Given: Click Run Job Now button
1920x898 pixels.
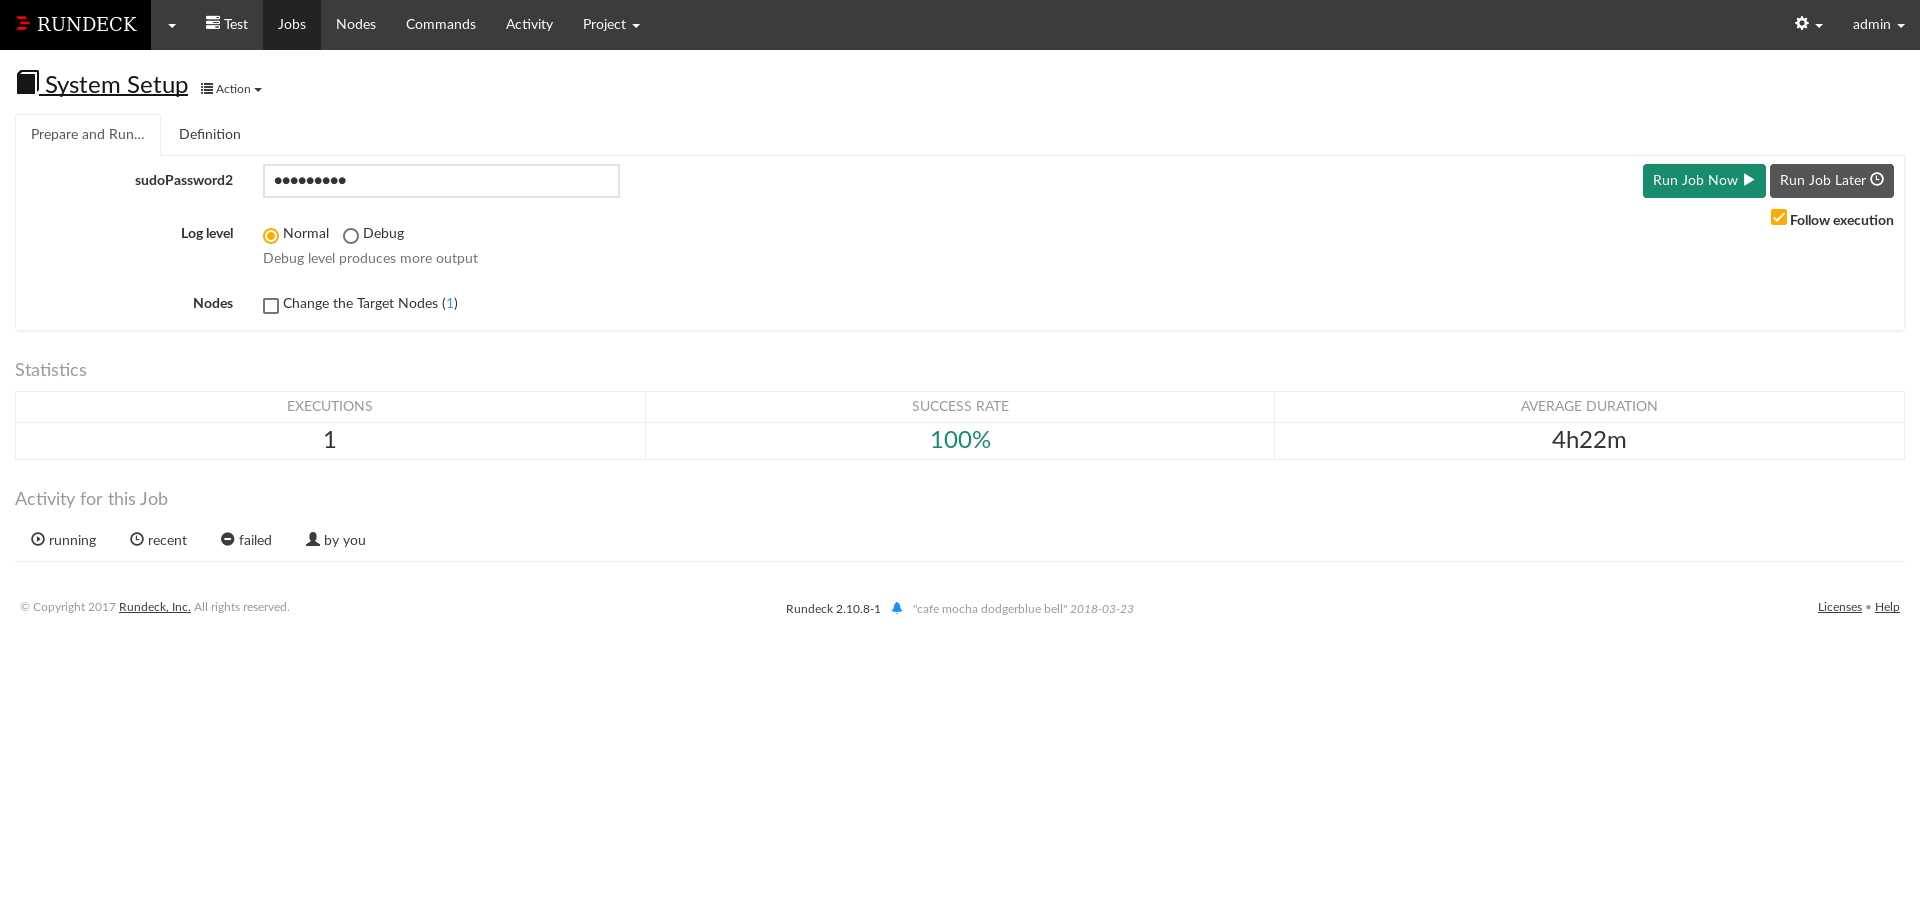Looking at the screenshot, I should (1704, 181).
